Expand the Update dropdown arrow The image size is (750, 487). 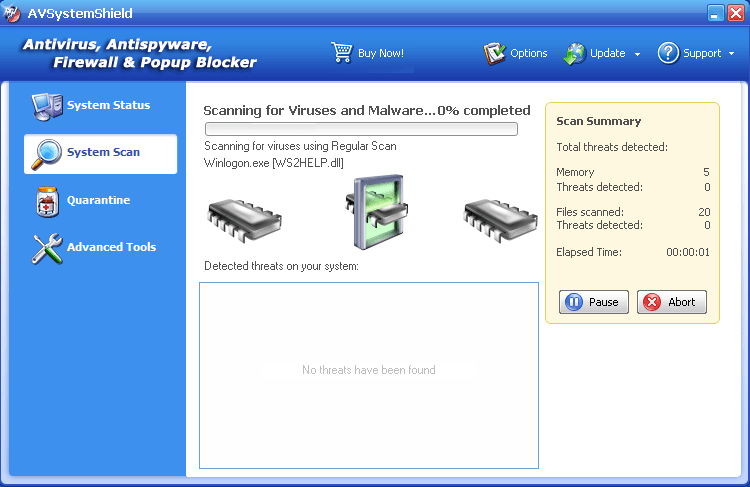click(637, 54)
